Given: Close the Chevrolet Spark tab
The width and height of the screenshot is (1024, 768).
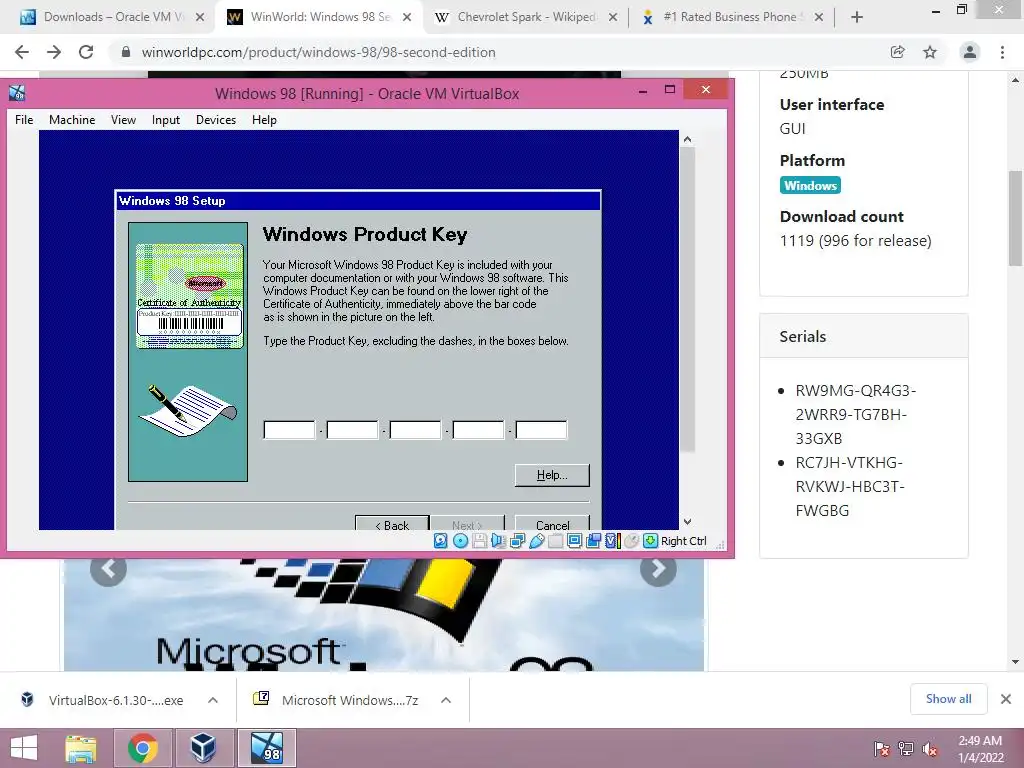Looking at the screenshot, I should tap(613, 17).
